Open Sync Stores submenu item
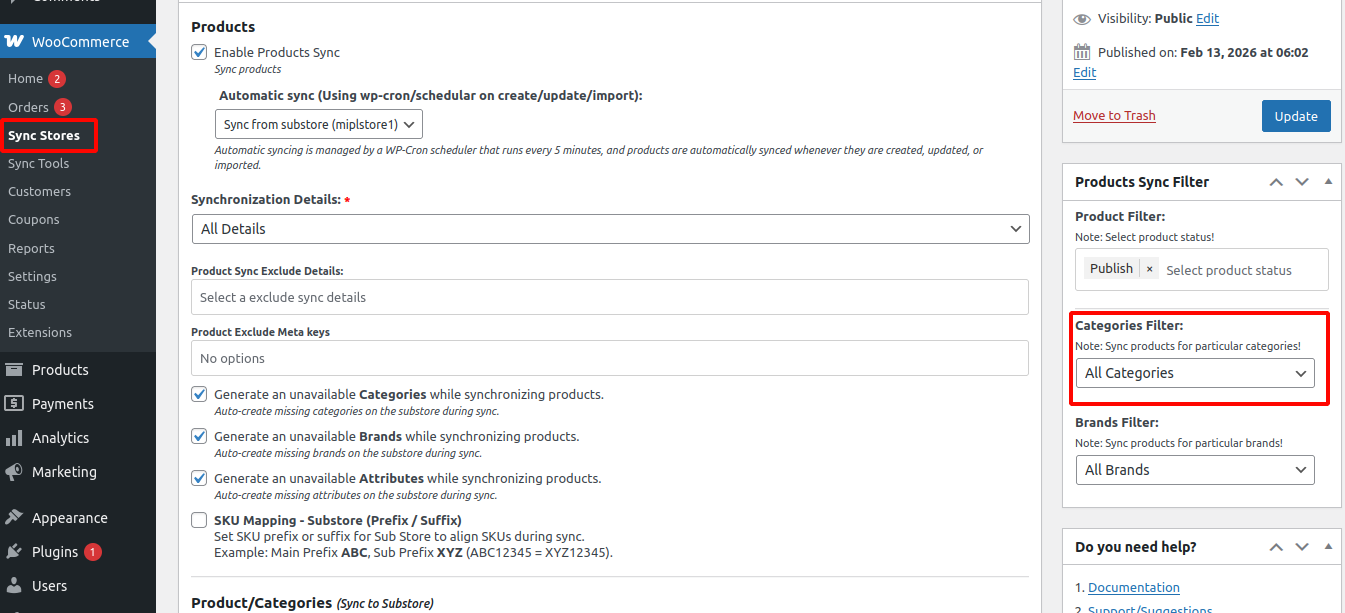 43,135
